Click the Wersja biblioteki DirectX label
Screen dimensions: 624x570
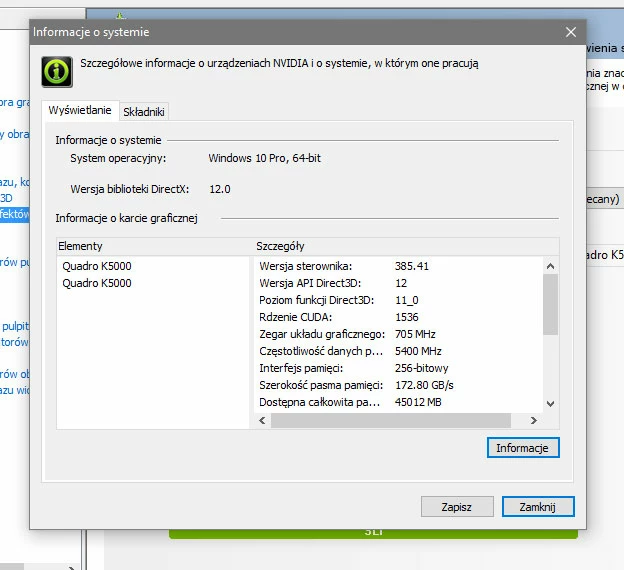click(130, 189)
